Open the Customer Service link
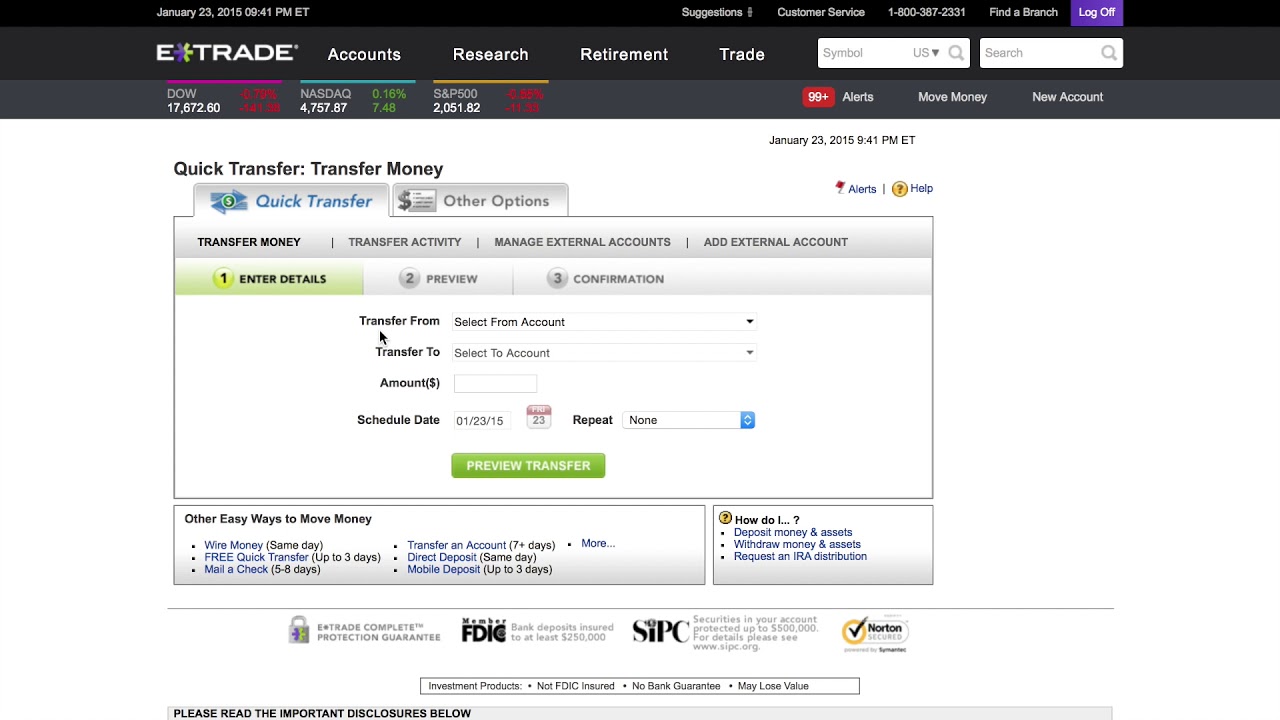Screen dimensions: 1280x720 pos(821,12)
